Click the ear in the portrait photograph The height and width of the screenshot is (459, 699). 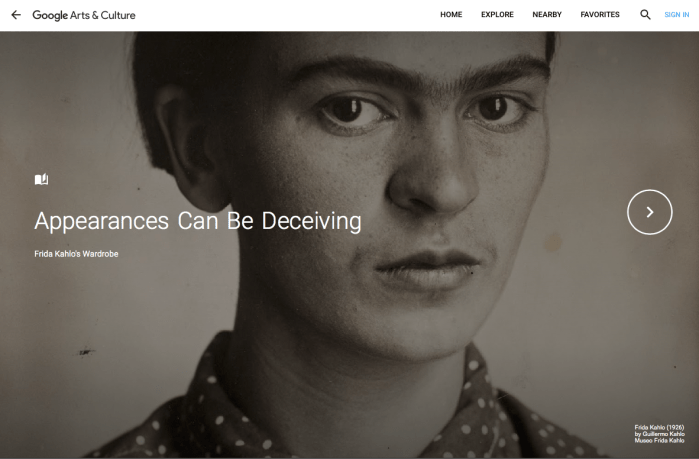192,149
